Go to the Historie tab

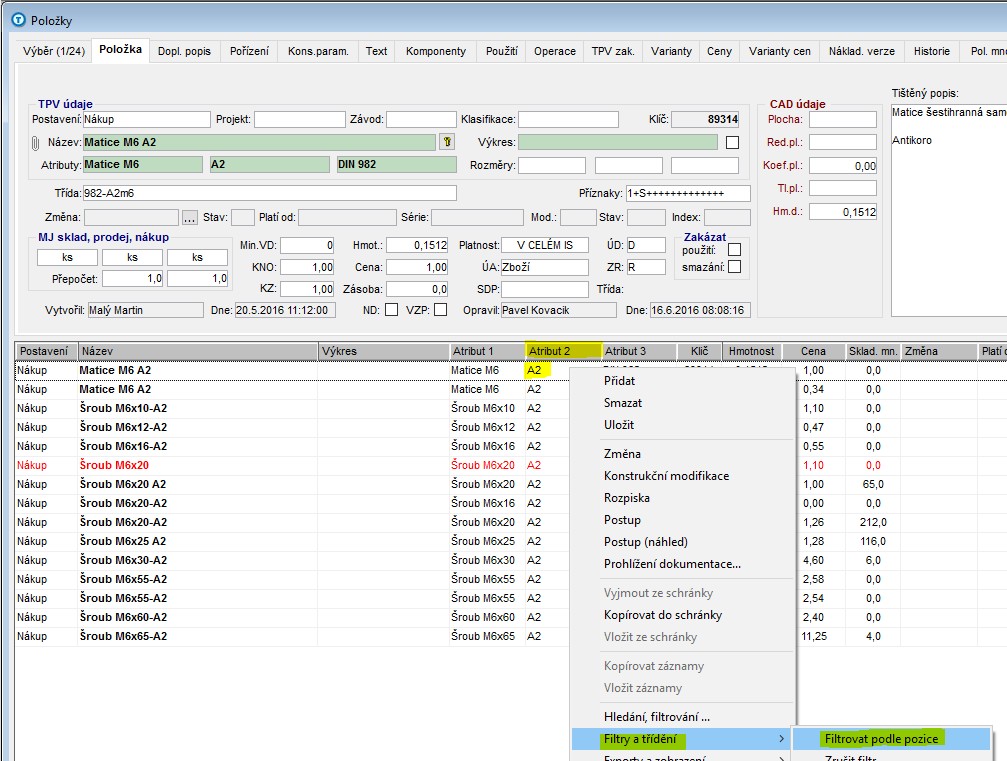[x=932, y=51]
